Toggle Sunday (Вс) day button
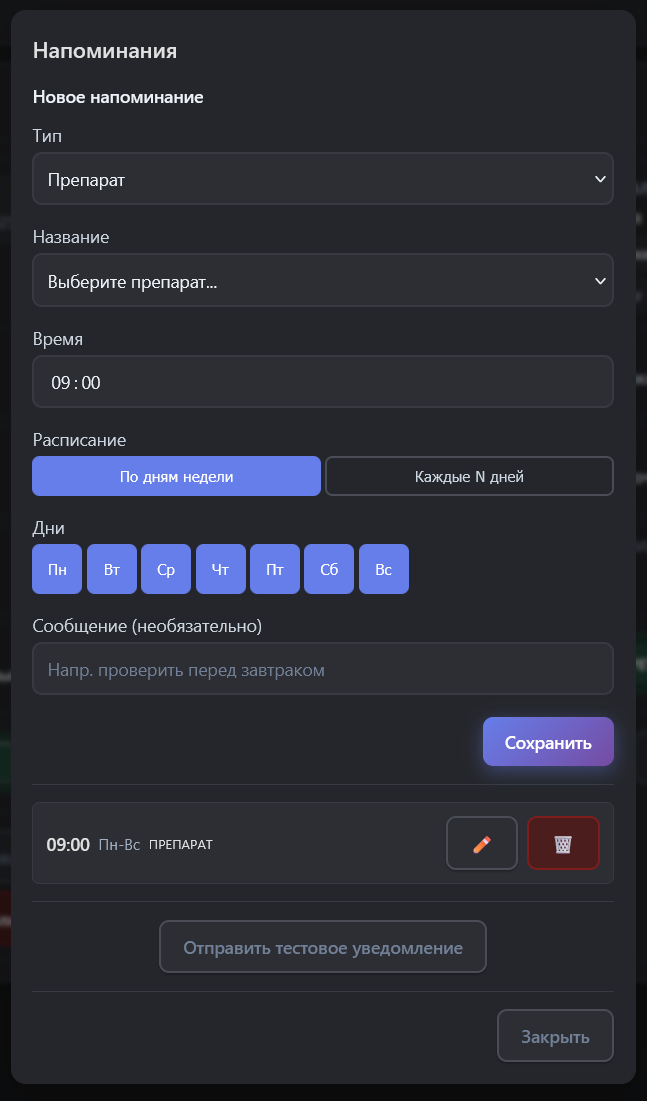This screenshot has width=647, height=1101. (384, 569)
